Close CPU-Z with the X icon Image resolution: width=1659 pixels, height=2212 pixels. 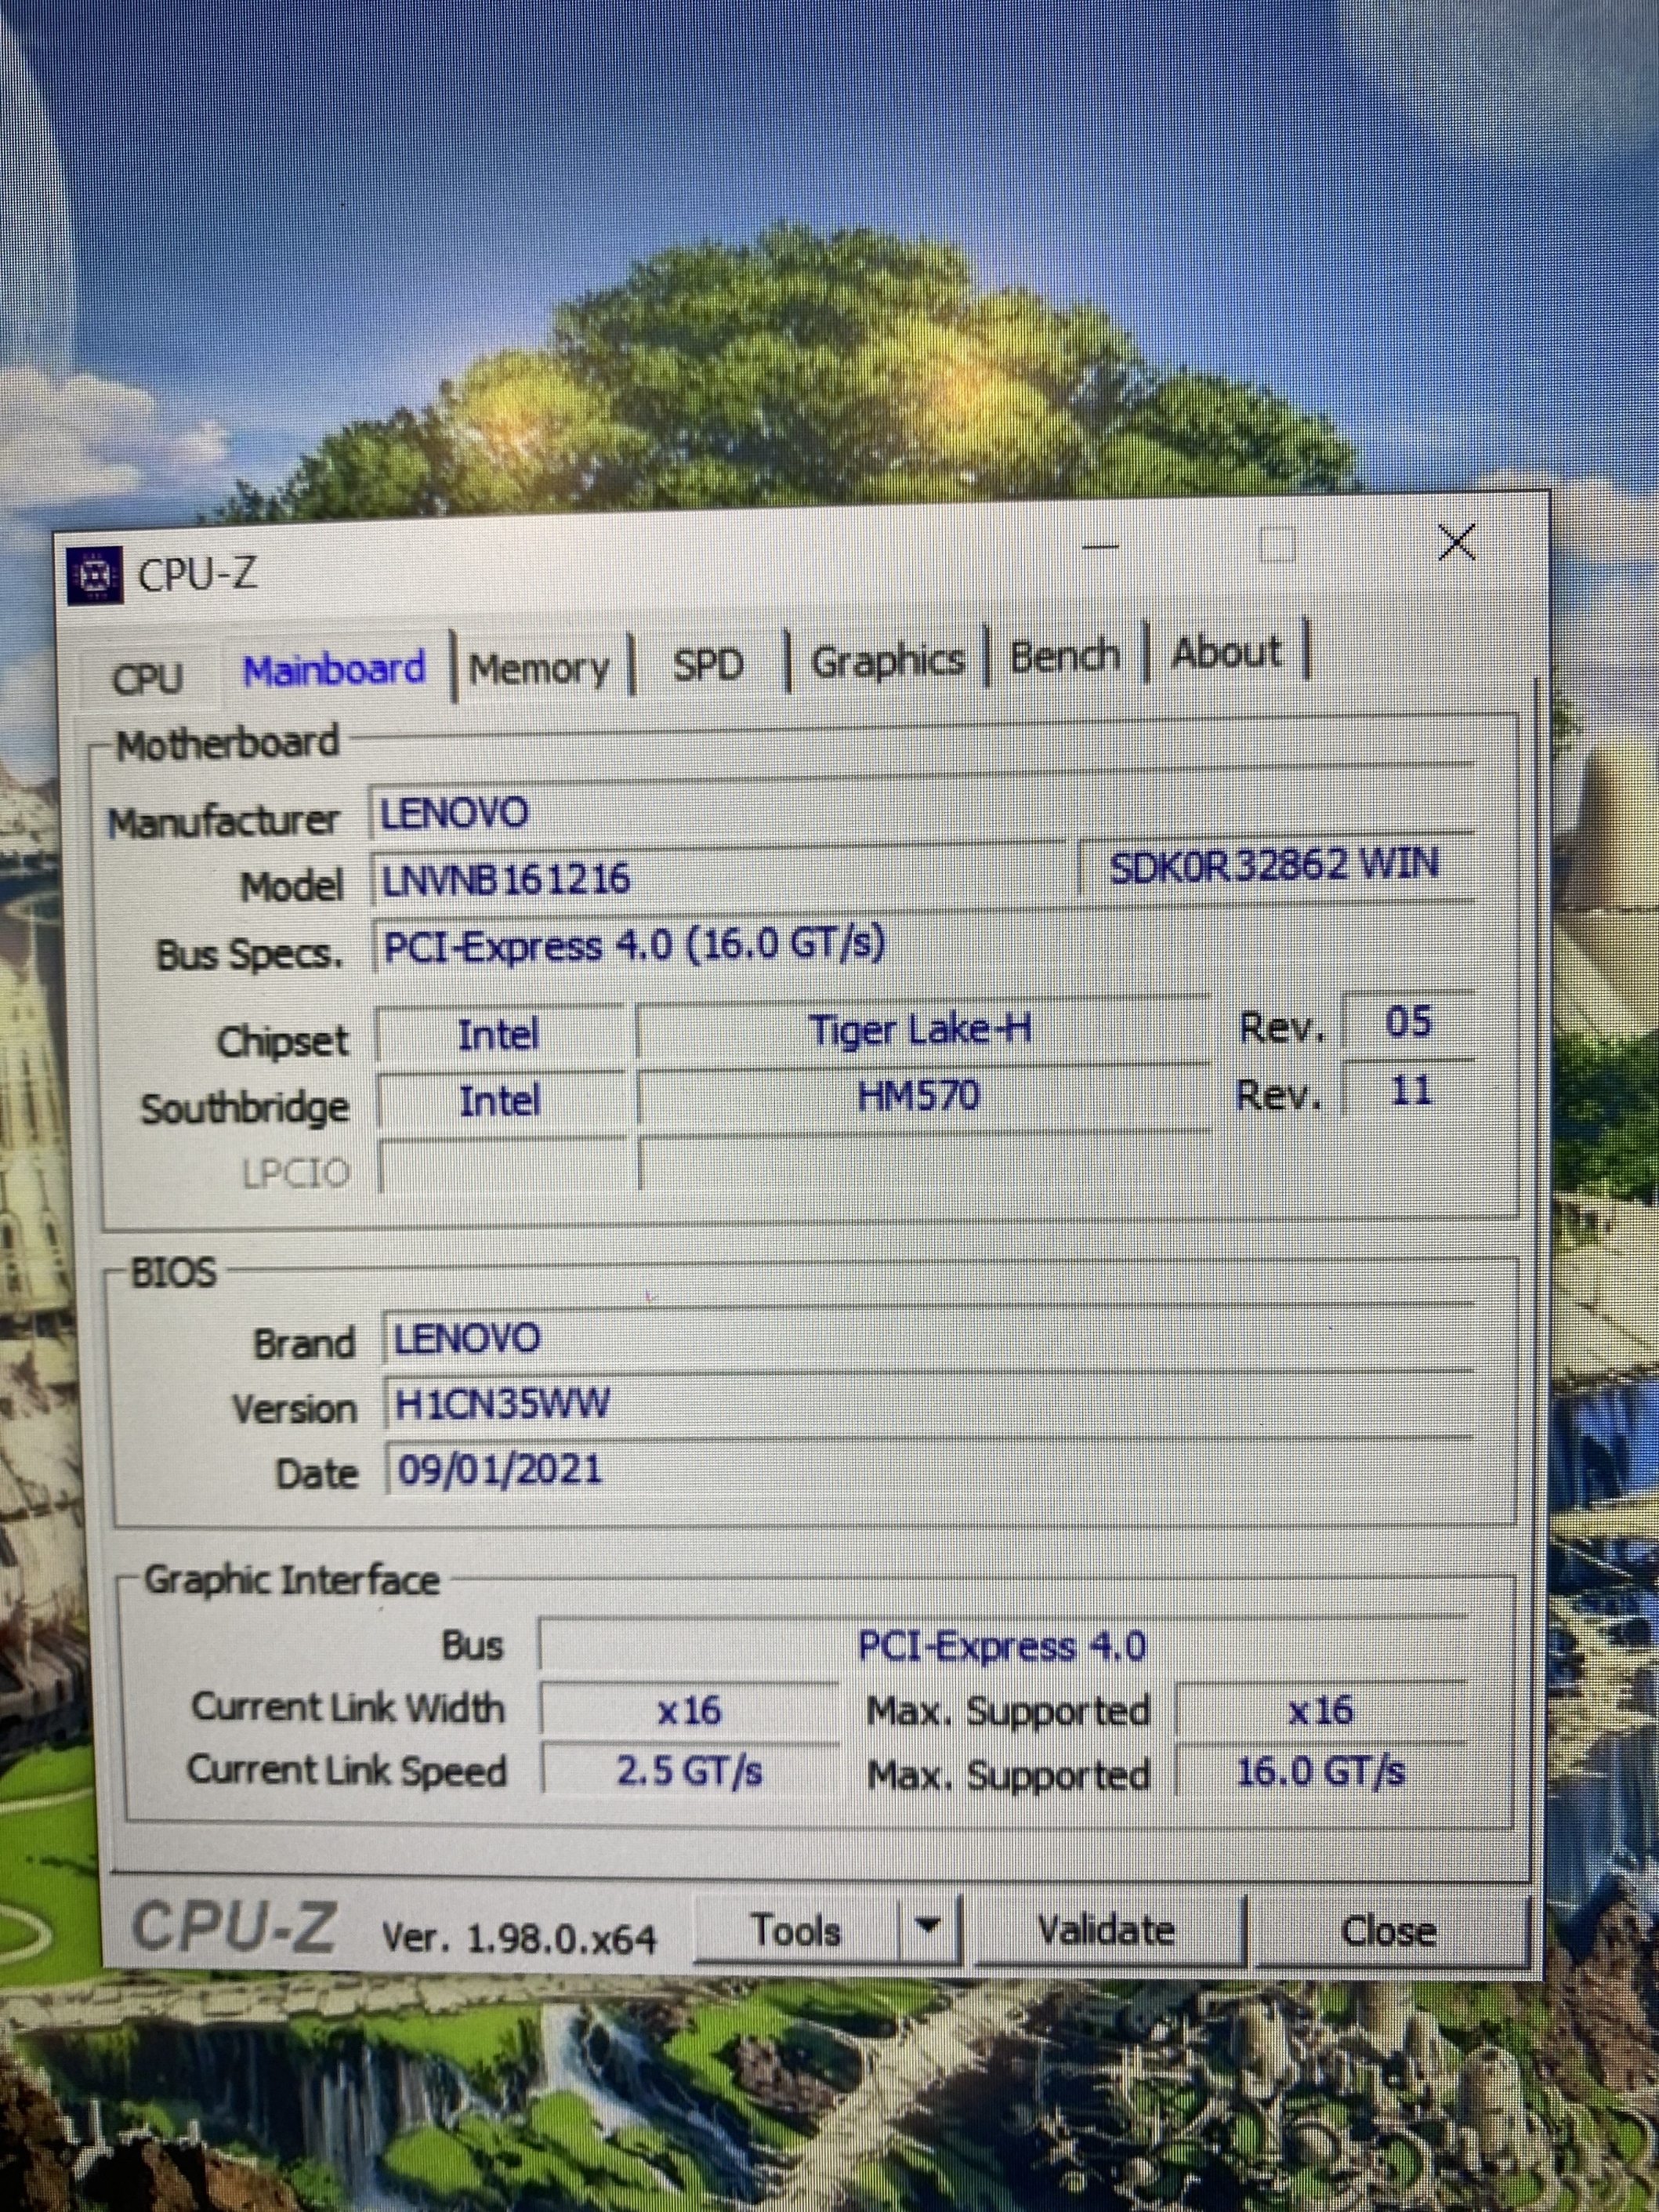(1456, 543)
